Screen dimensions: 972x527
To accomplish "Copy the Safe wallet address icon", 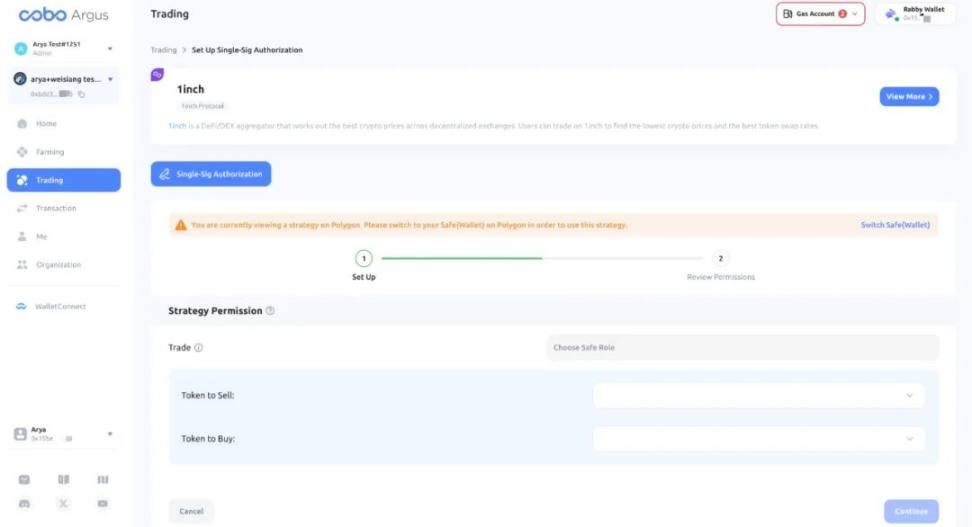I will 81,94.
